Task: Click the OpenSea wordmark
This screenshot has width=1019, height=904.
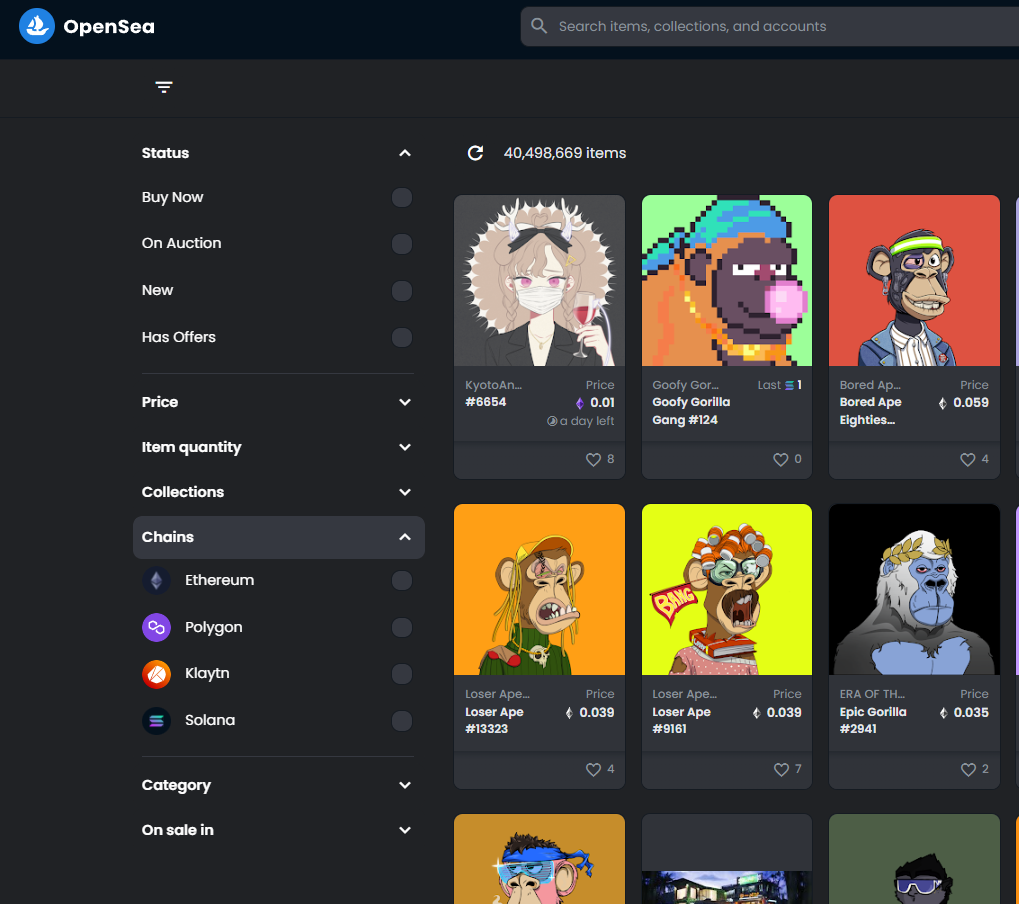Action: [109, 27]
